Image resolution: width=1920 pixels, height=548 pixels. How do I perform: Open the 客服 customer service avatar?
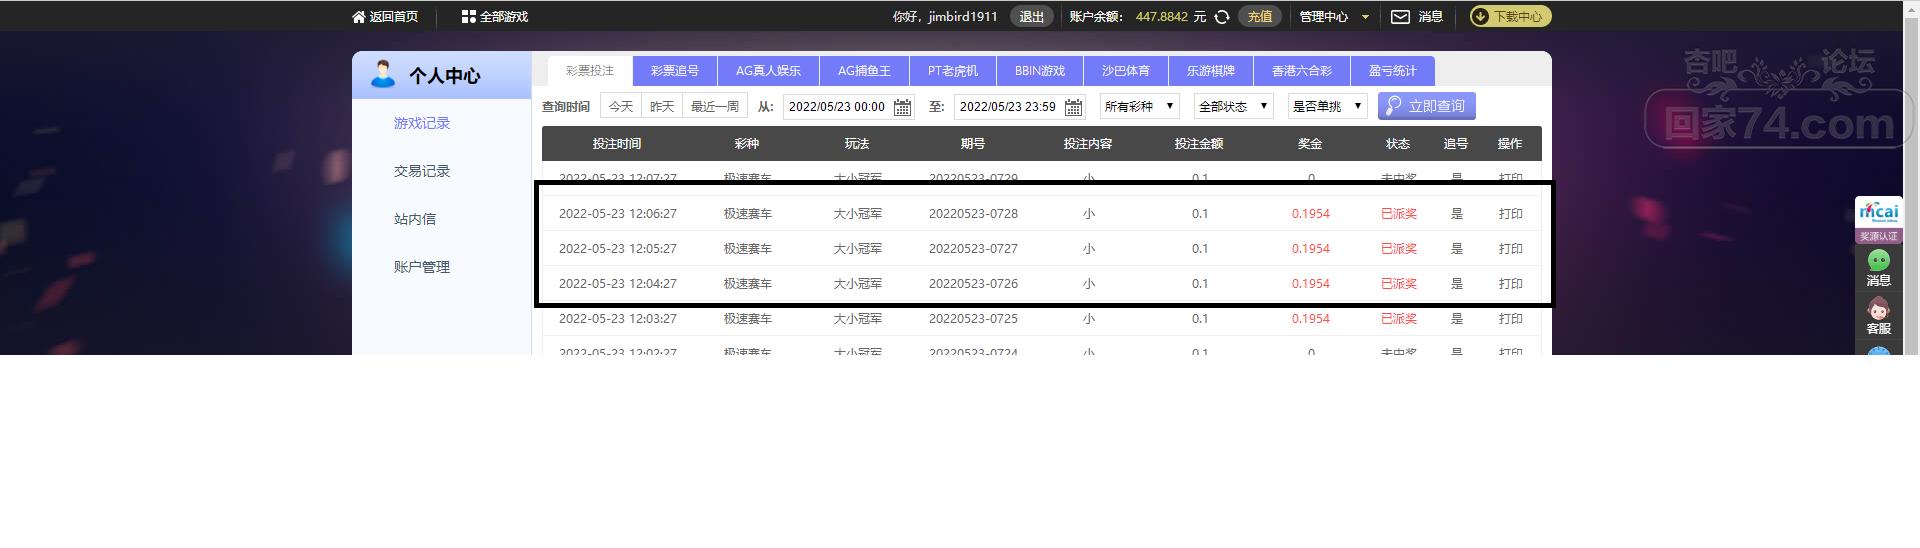point(1879,308)
